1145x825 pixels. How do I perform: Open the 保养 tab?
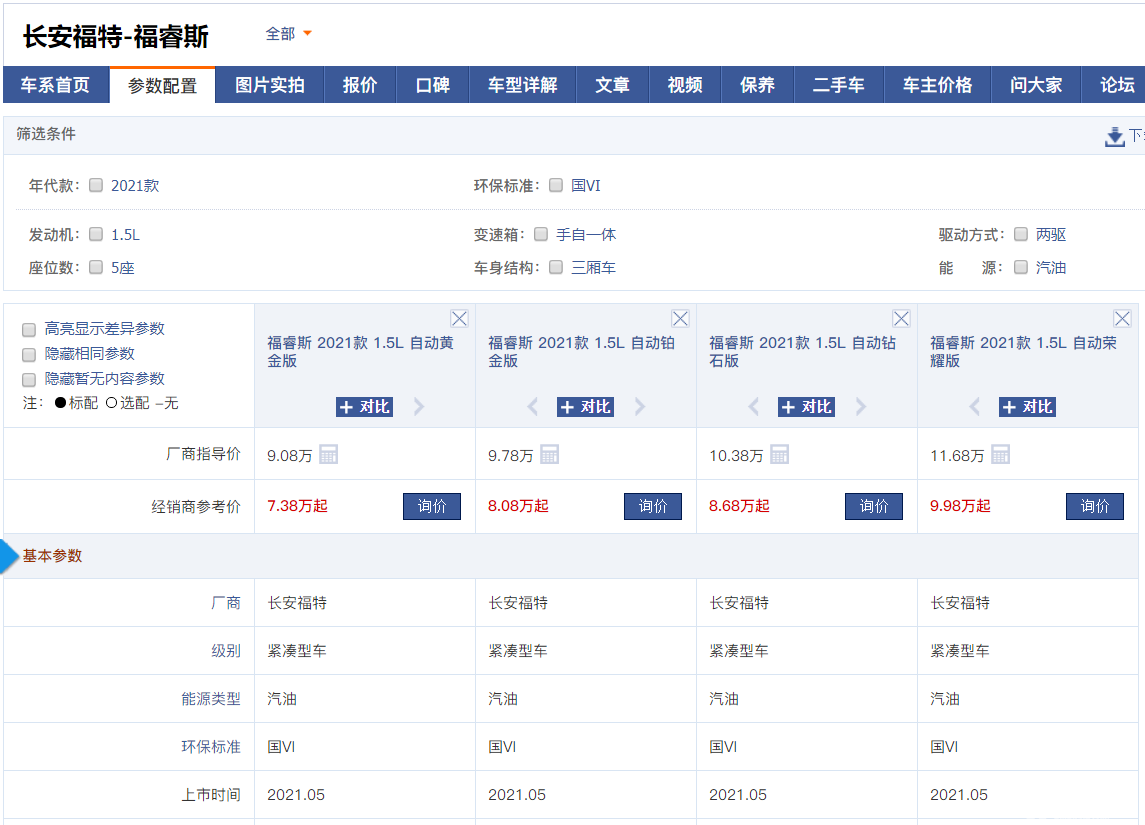757,85
